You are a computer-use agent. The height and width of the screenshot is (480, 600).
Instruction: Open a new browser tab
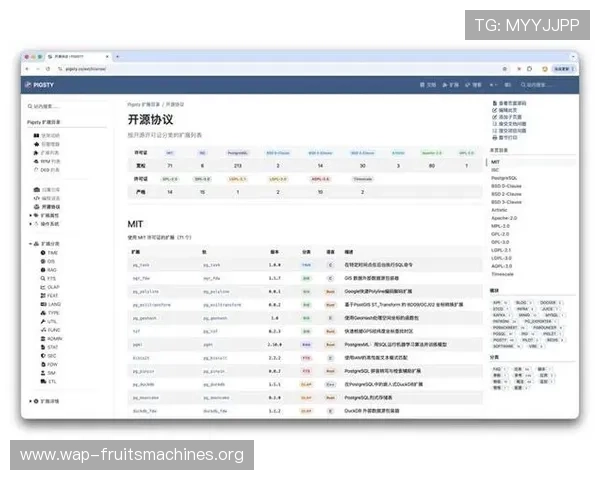117,57
